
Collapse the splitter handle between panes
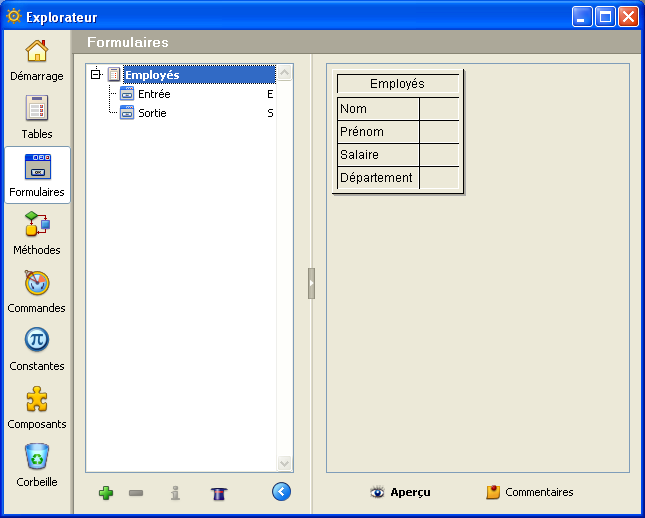(311, 283)
